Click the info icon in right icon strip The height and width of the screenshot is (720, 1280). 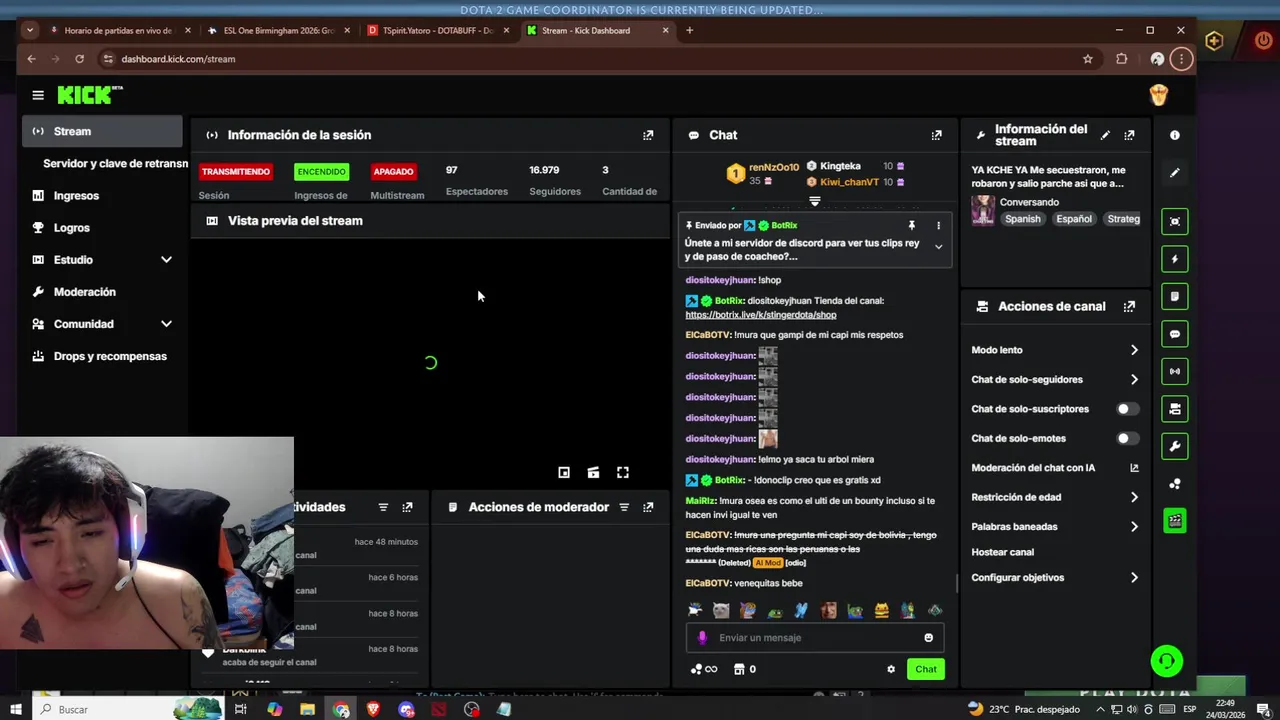click(x=1175, y=135)
